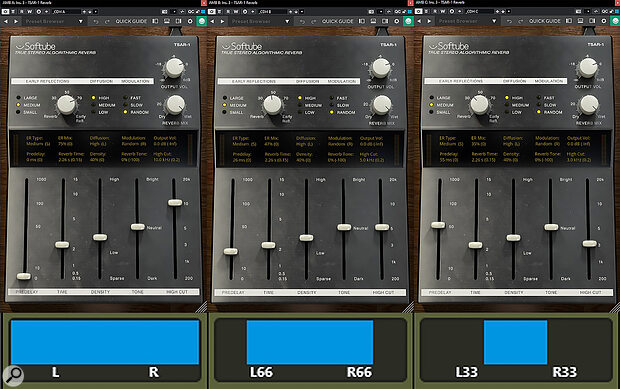Click the full-width L–R blue pan display

(x=105, y=342)
